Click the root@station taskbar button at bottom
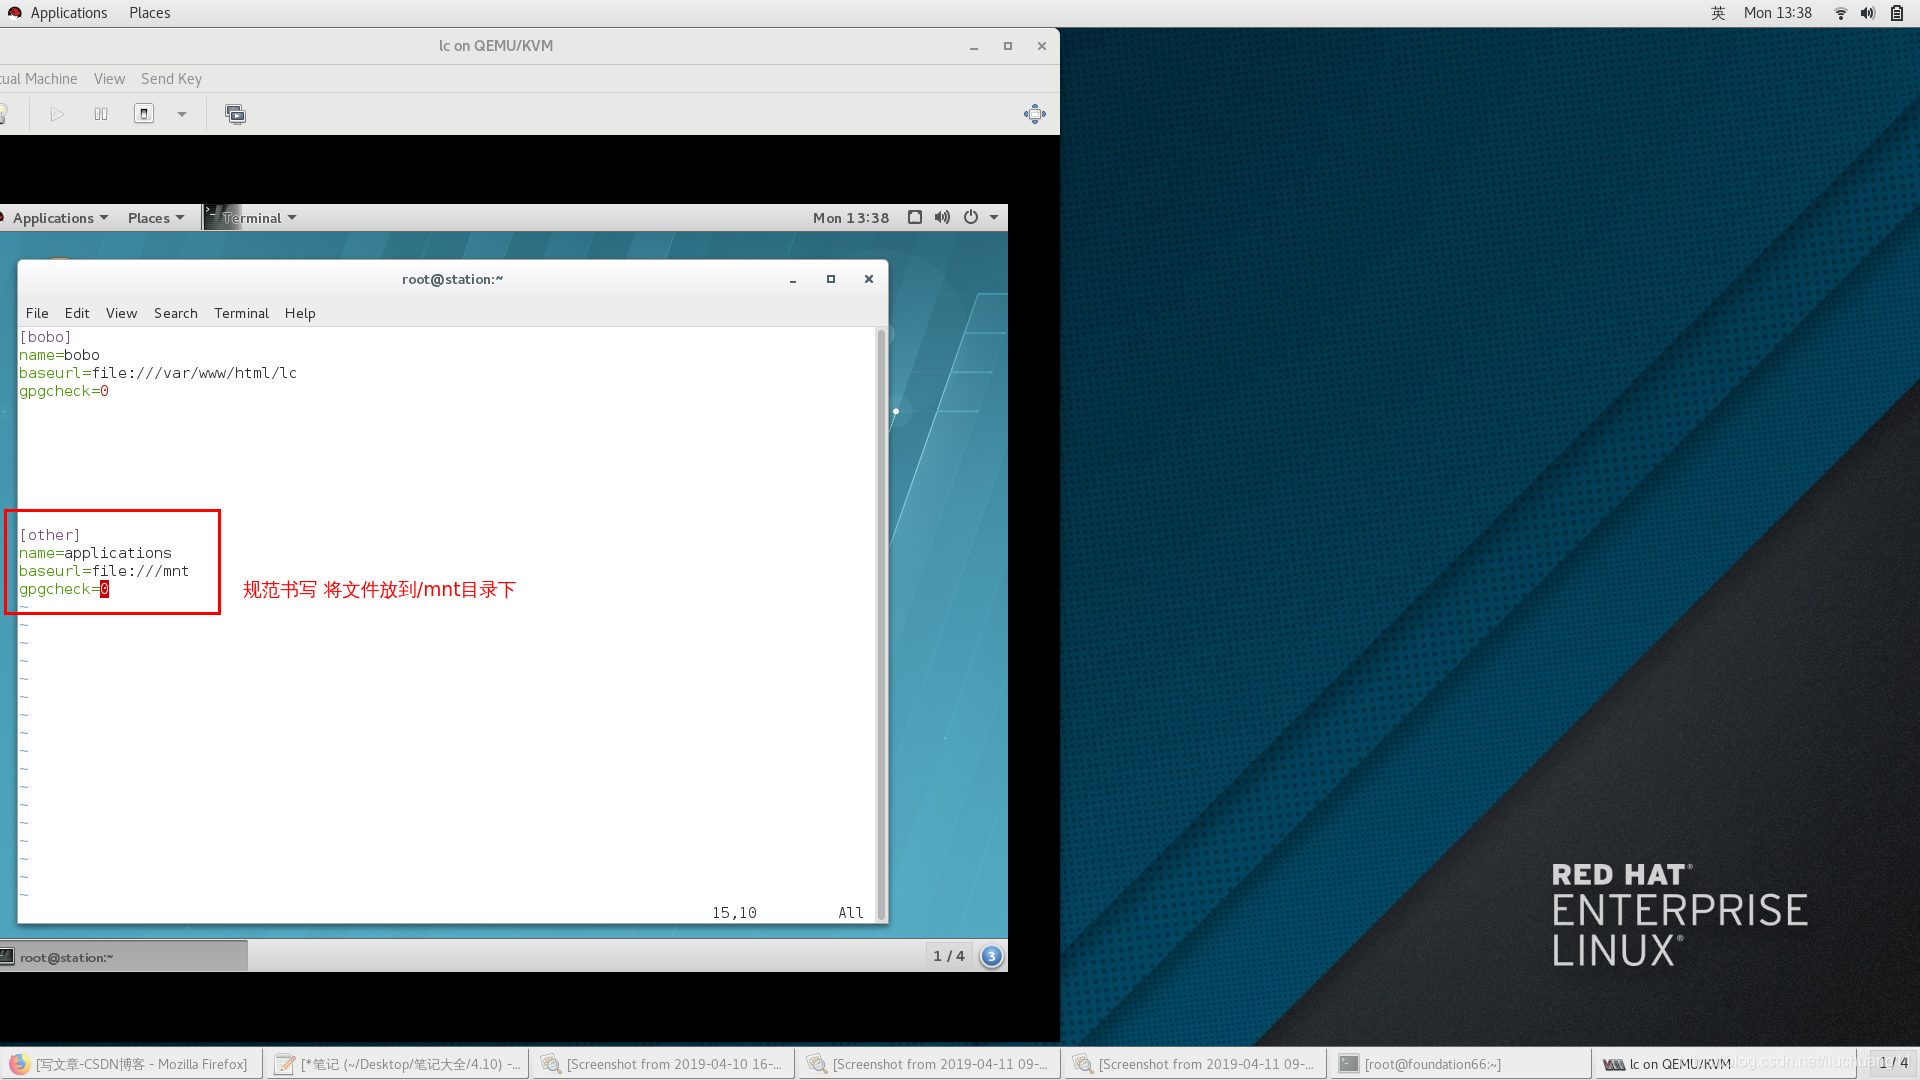Viewport: 1920px width, 1080px height. coord(124,956)
